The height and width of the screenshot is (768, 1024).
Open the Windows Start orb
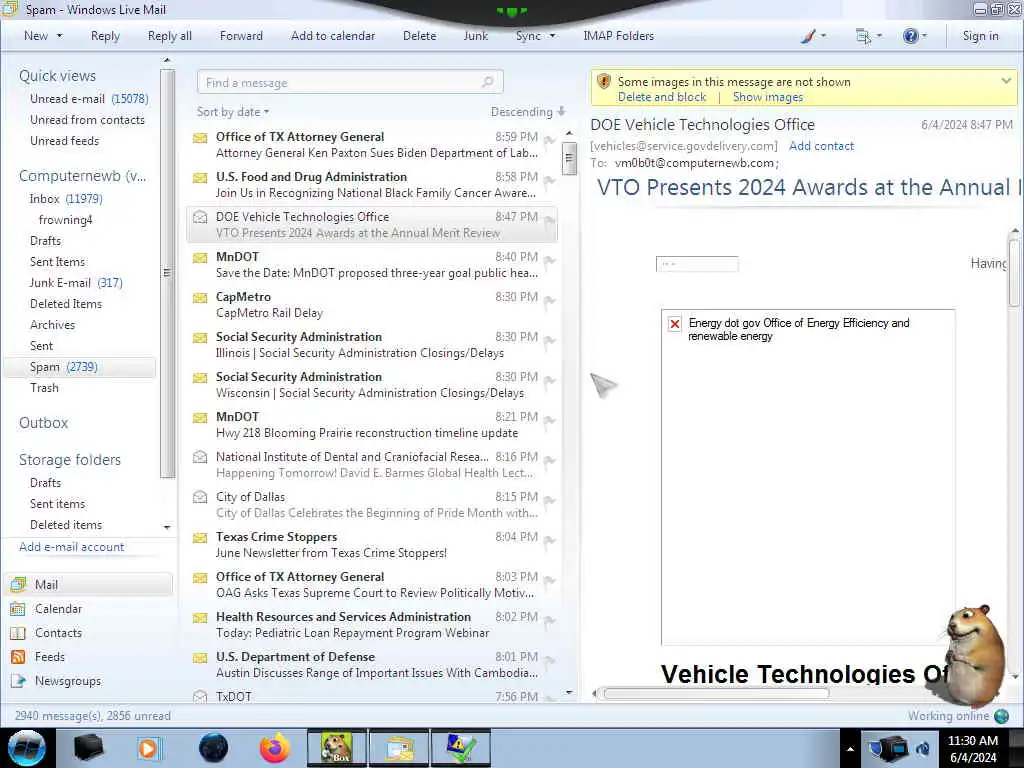(x=27, y=748)
